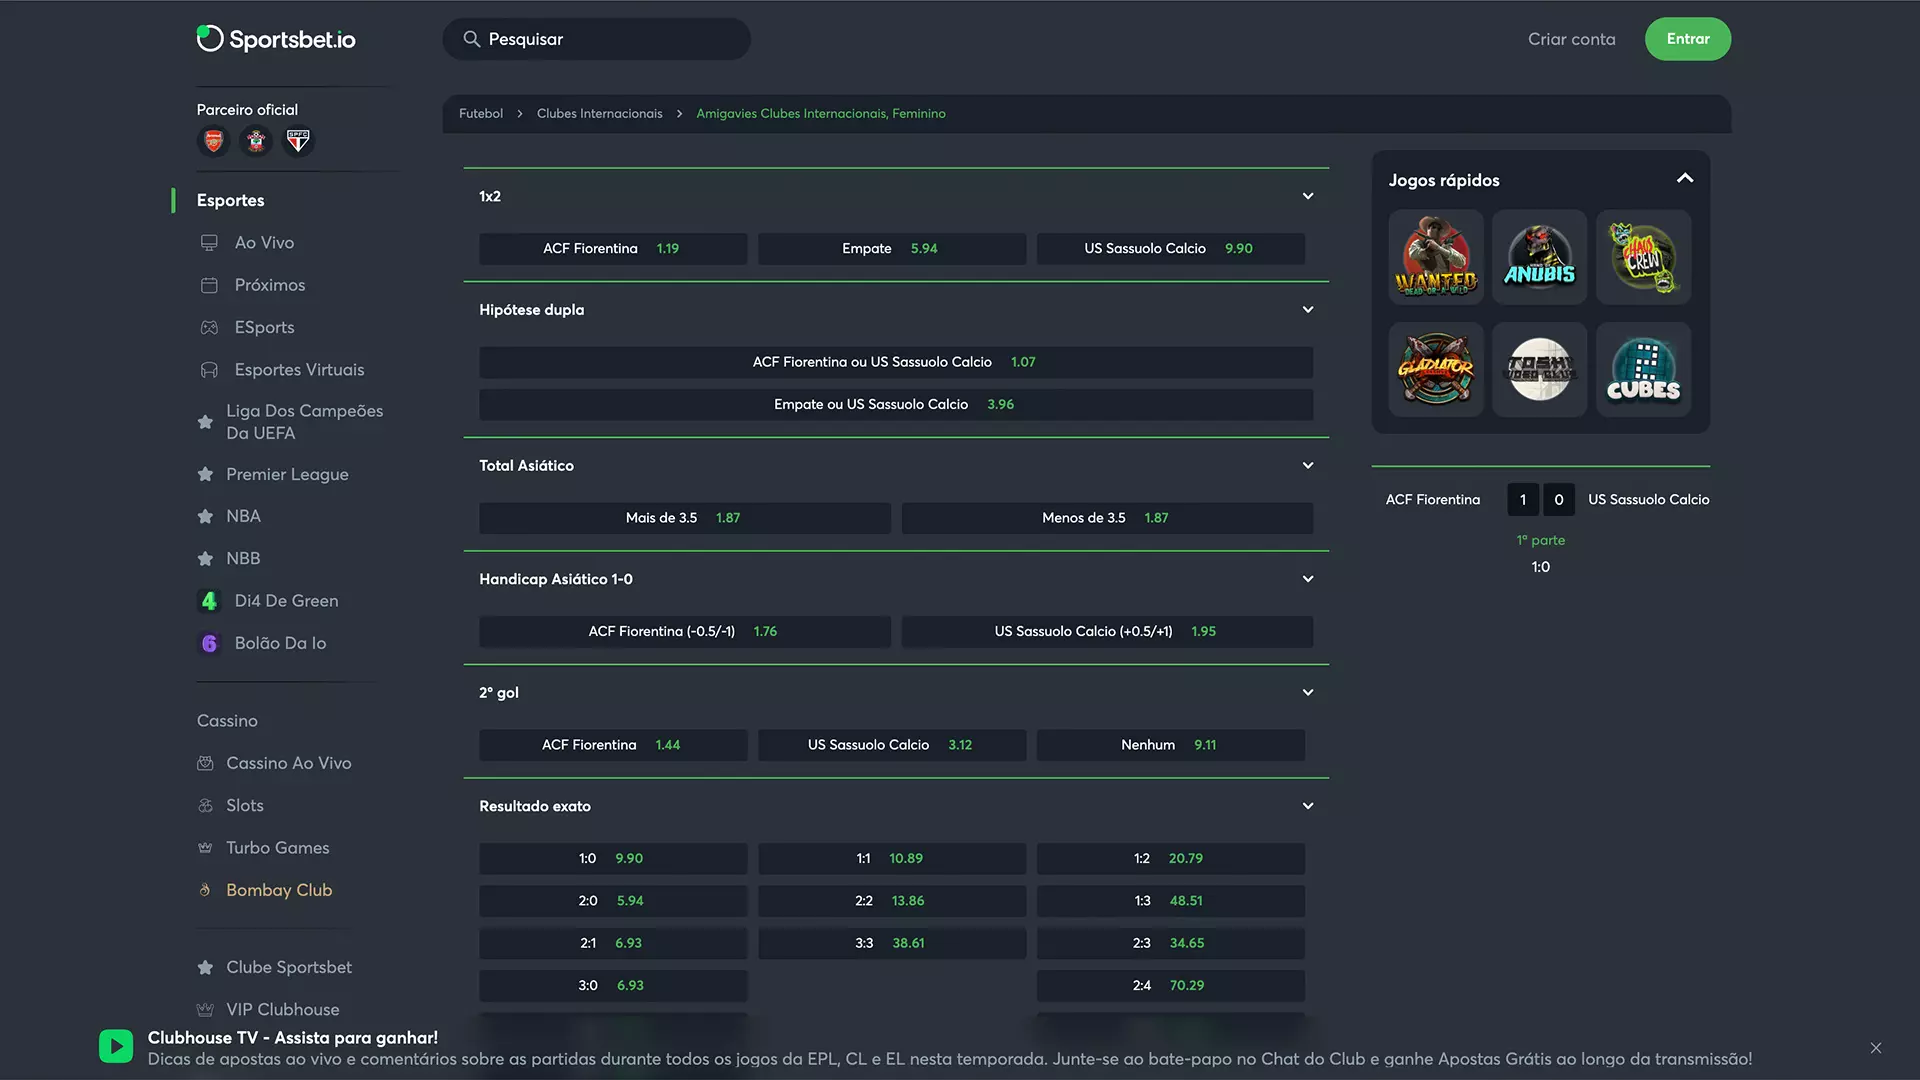Click Criar conta to register
The image size is (1920, 1080).
(1571, 38)
